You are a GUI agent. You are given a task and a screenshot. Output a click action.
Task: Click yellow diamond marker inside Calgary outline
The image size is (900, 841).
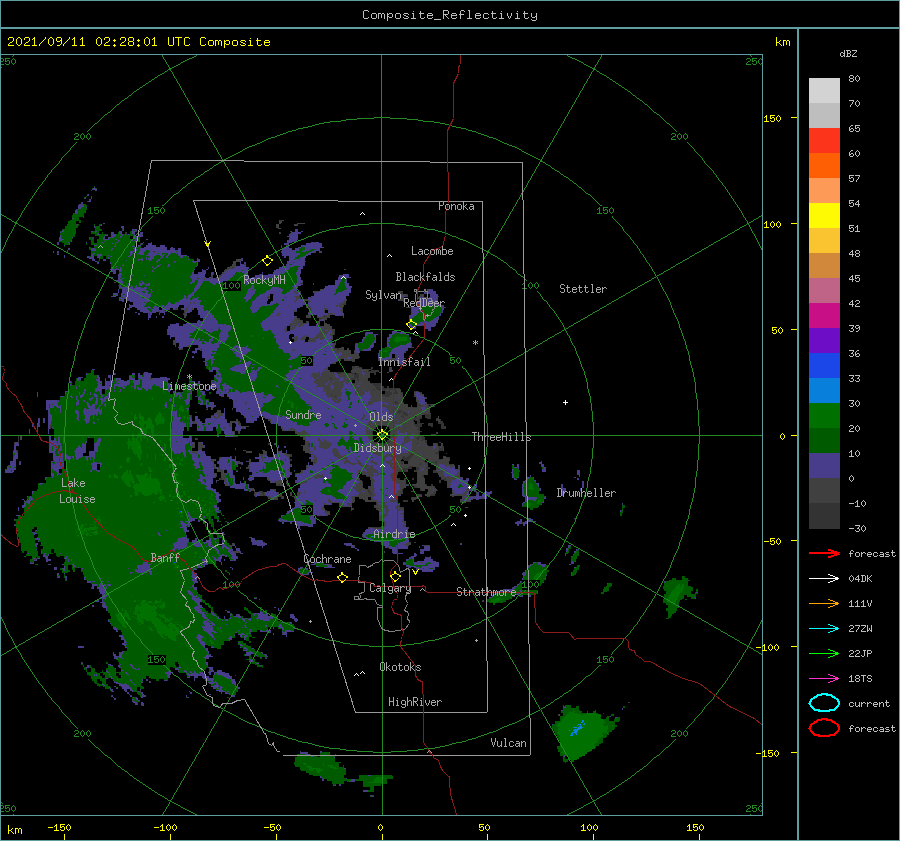(x=395, y=576)
